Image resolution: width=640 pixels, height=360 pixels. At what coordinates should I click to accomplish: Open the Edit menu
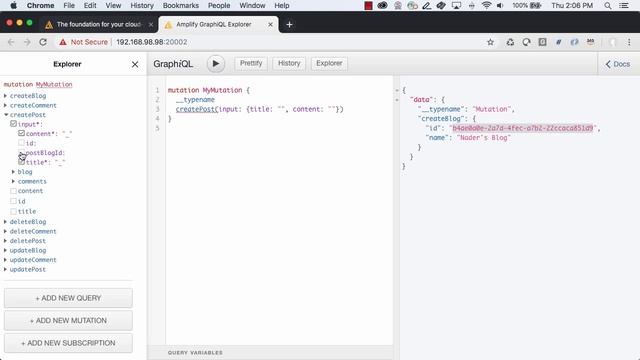[x=90, y=5]
